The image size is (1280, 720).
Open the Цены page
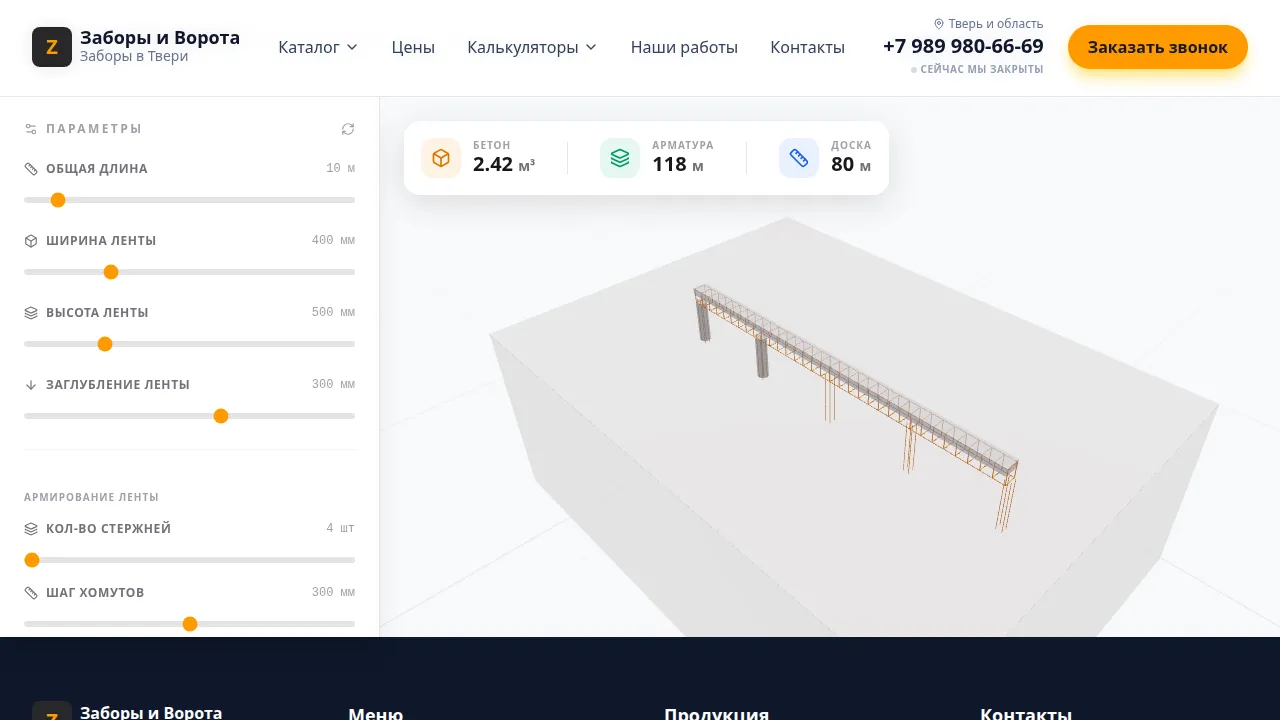(413, 47)
